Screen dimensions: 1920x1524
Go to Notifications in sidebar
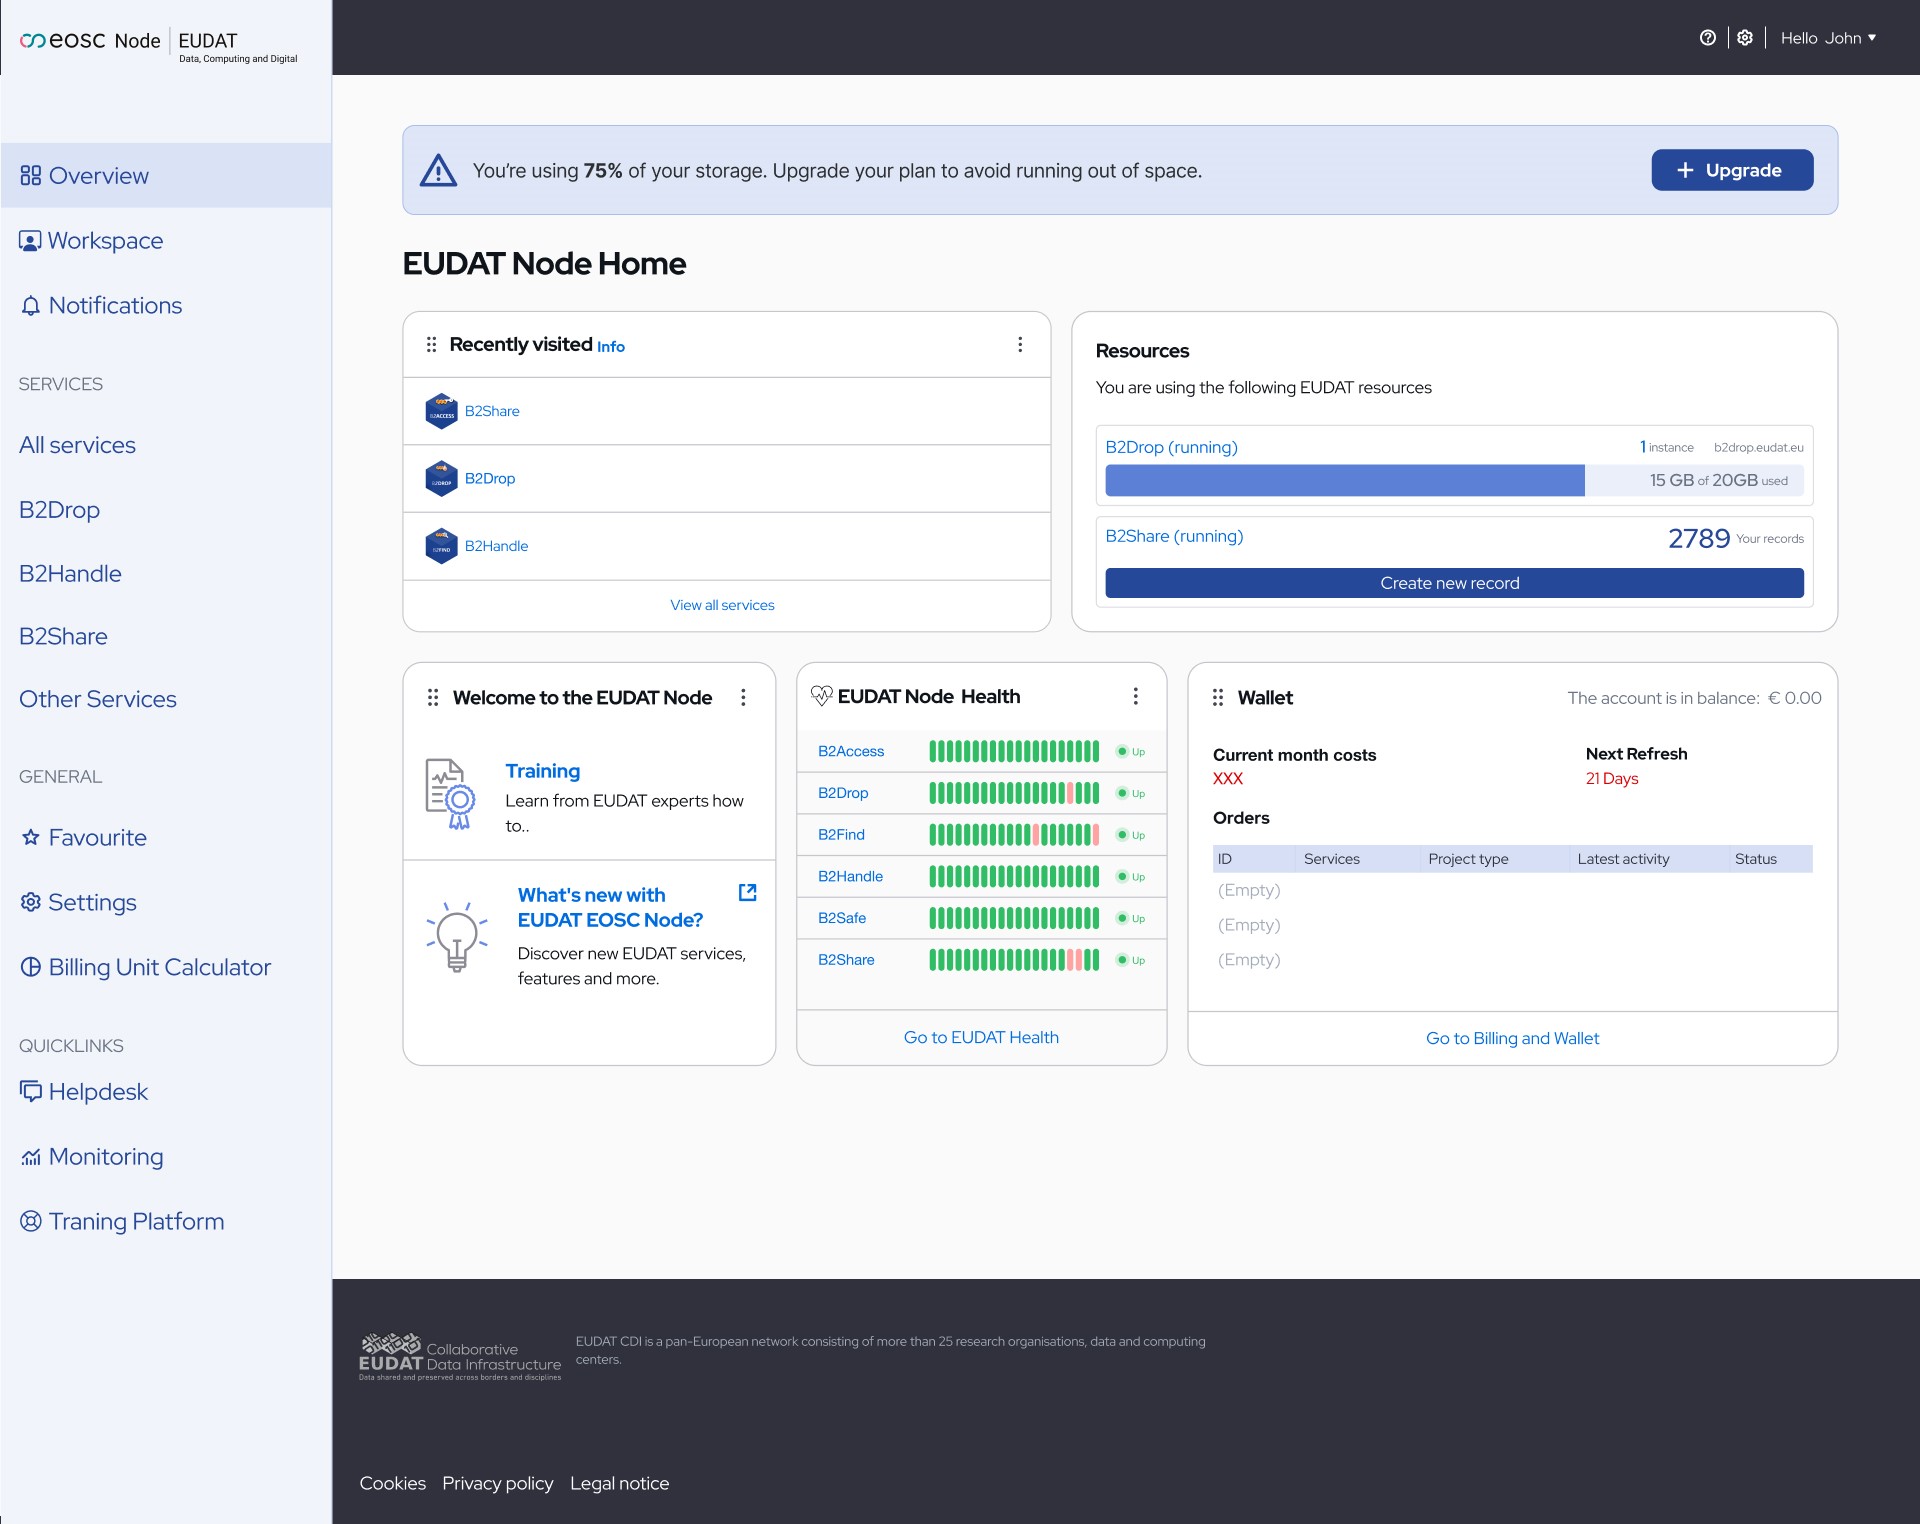pos(115,306)
